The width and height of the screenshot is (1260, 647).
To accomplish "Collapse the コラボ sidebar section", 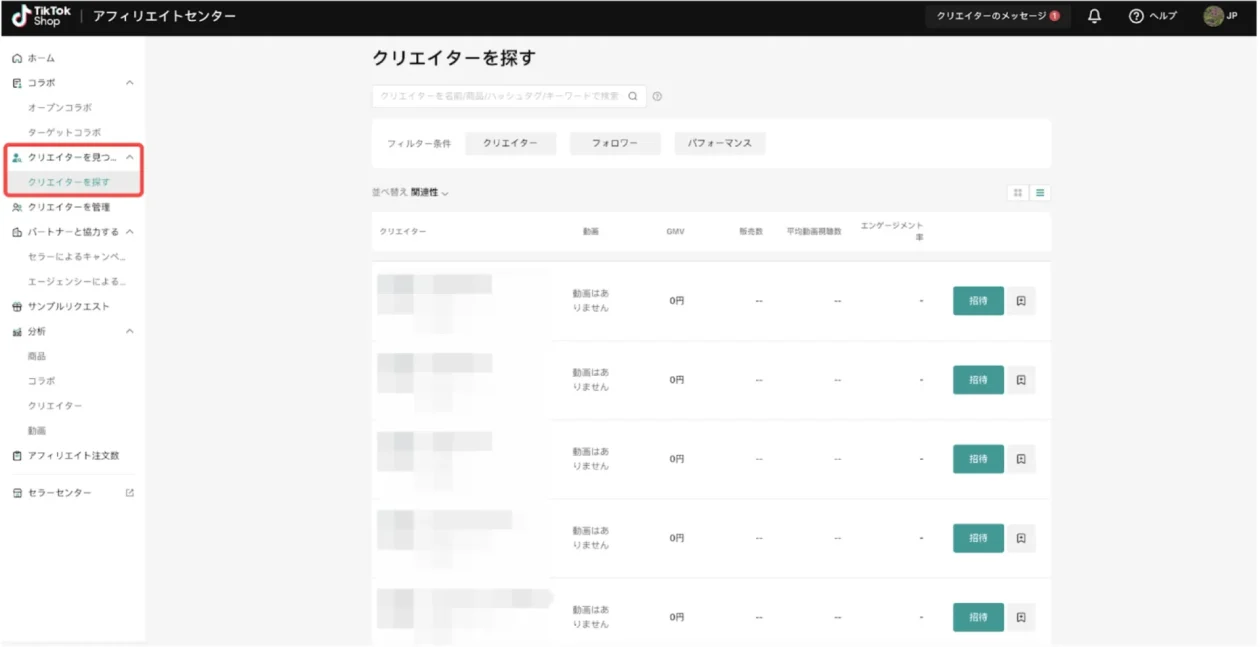I will (x=129, y=83).
